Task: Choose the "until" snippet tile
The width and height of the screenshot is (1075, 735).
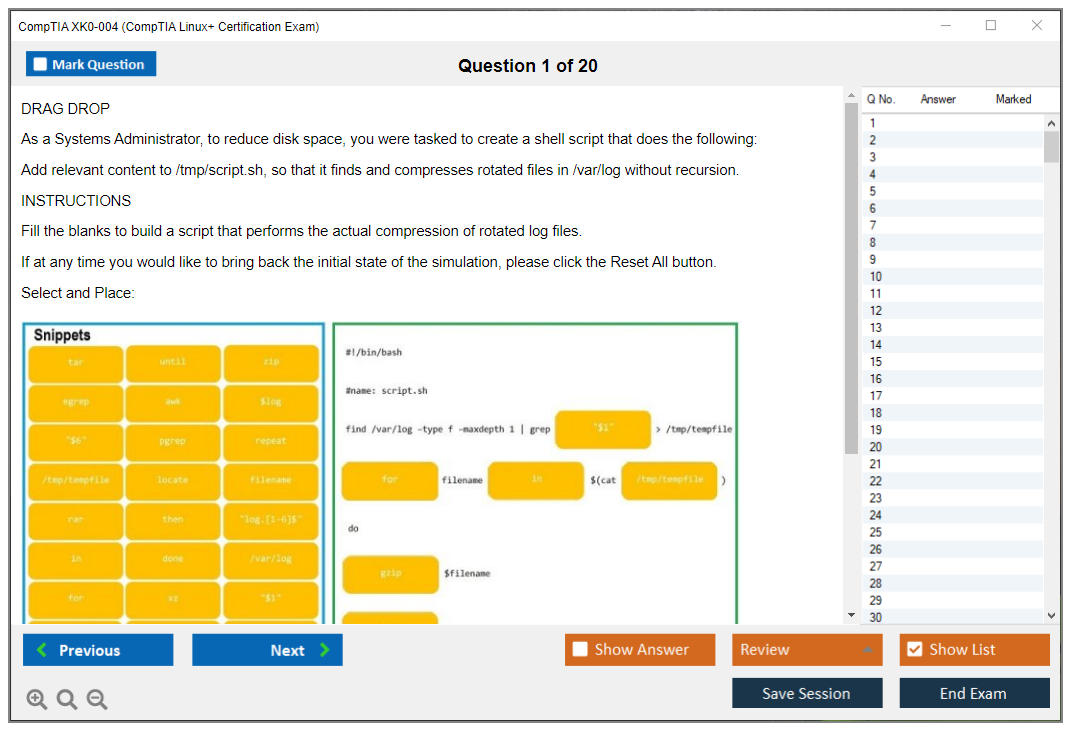Action: tap(173, 363)
